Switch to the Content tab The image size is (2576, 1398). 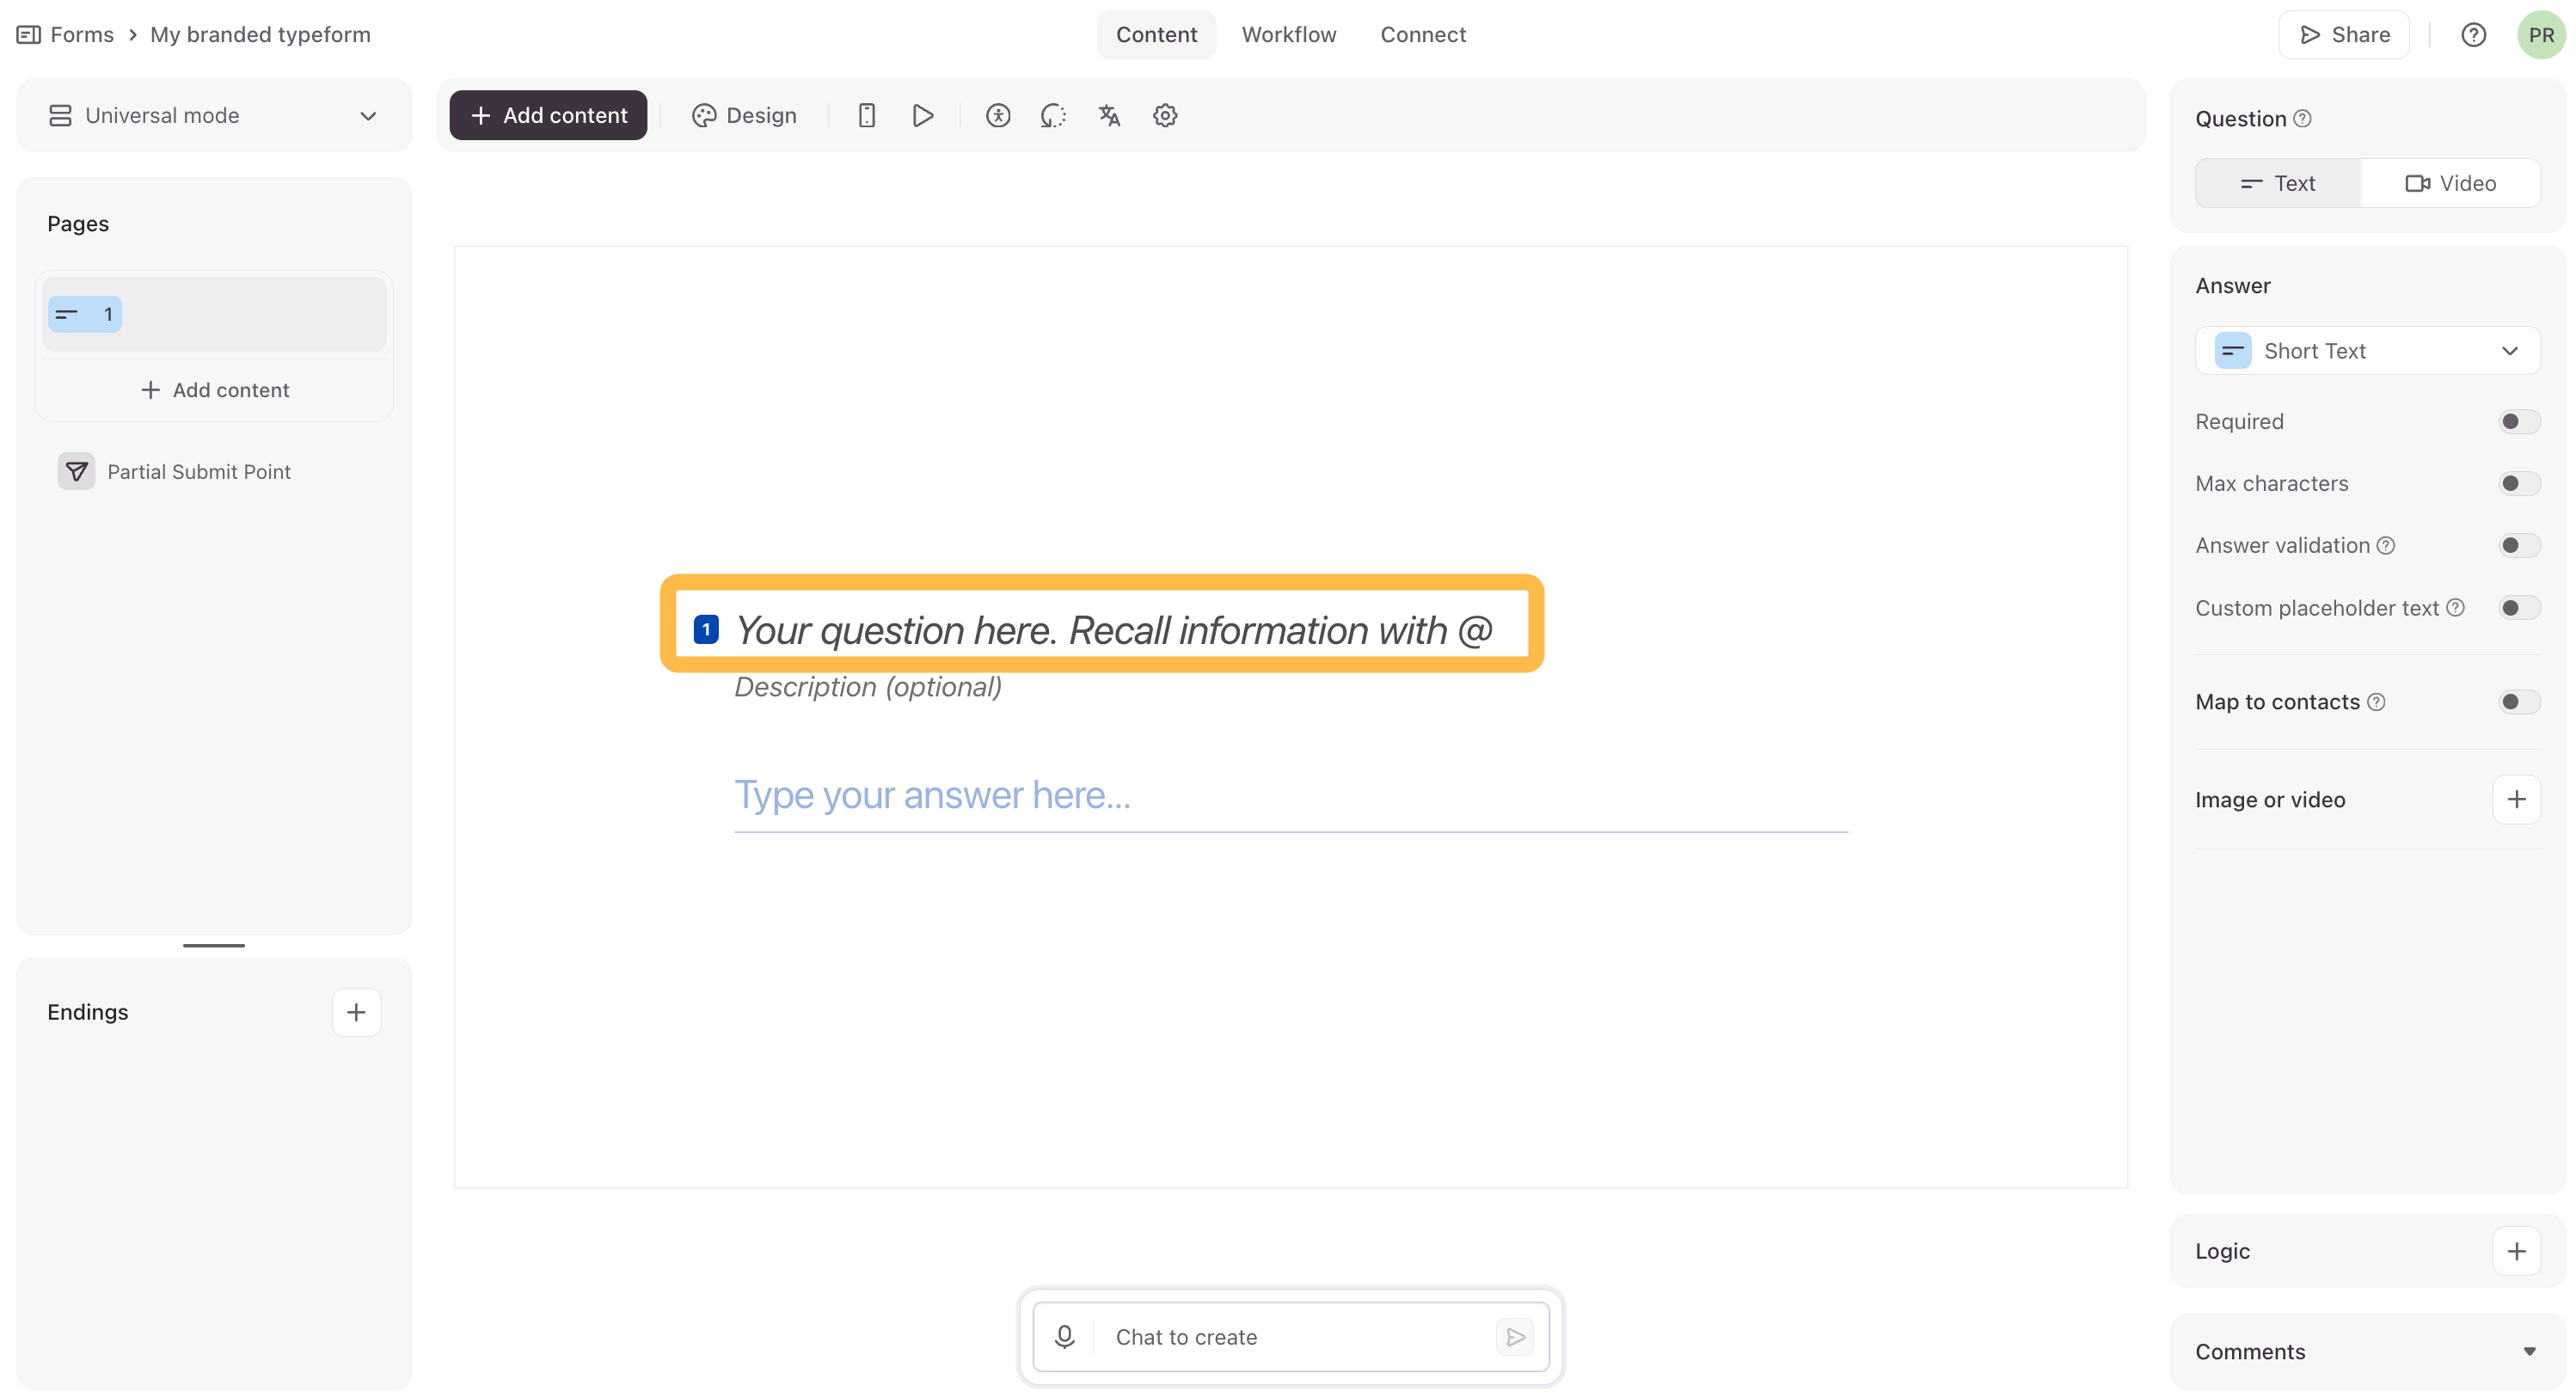click(x=1156, y=35)
